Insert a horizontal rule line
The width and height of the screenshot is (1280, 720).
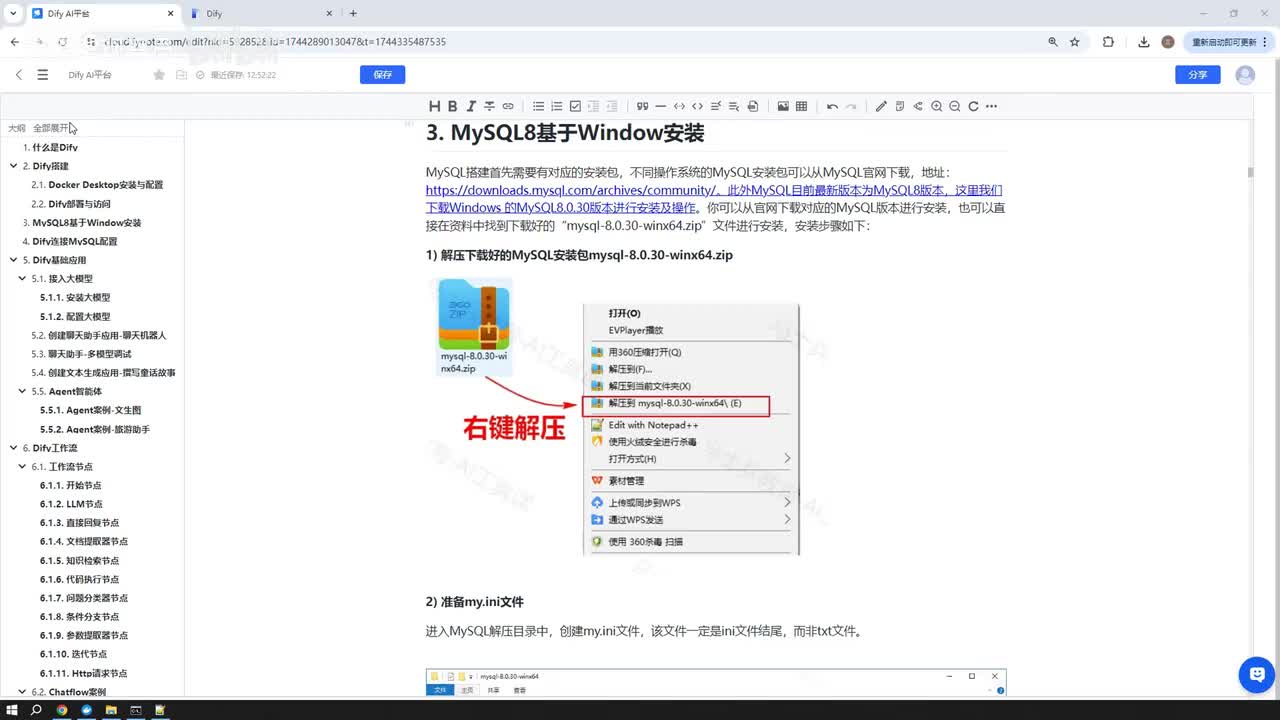coord(661,106)
